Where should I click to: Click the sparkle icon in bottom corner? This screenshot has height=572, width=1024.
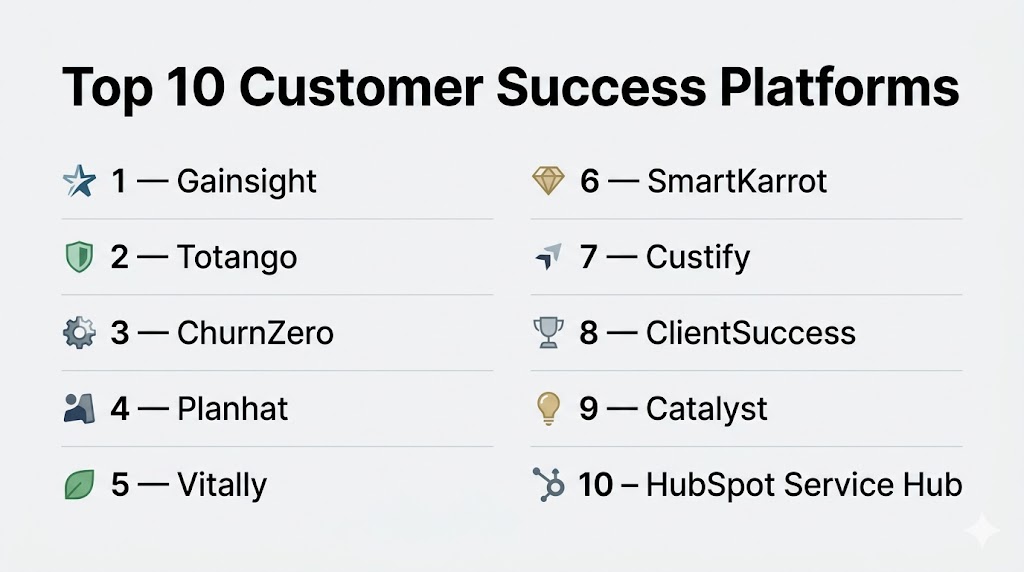click(x=982, y=532)
